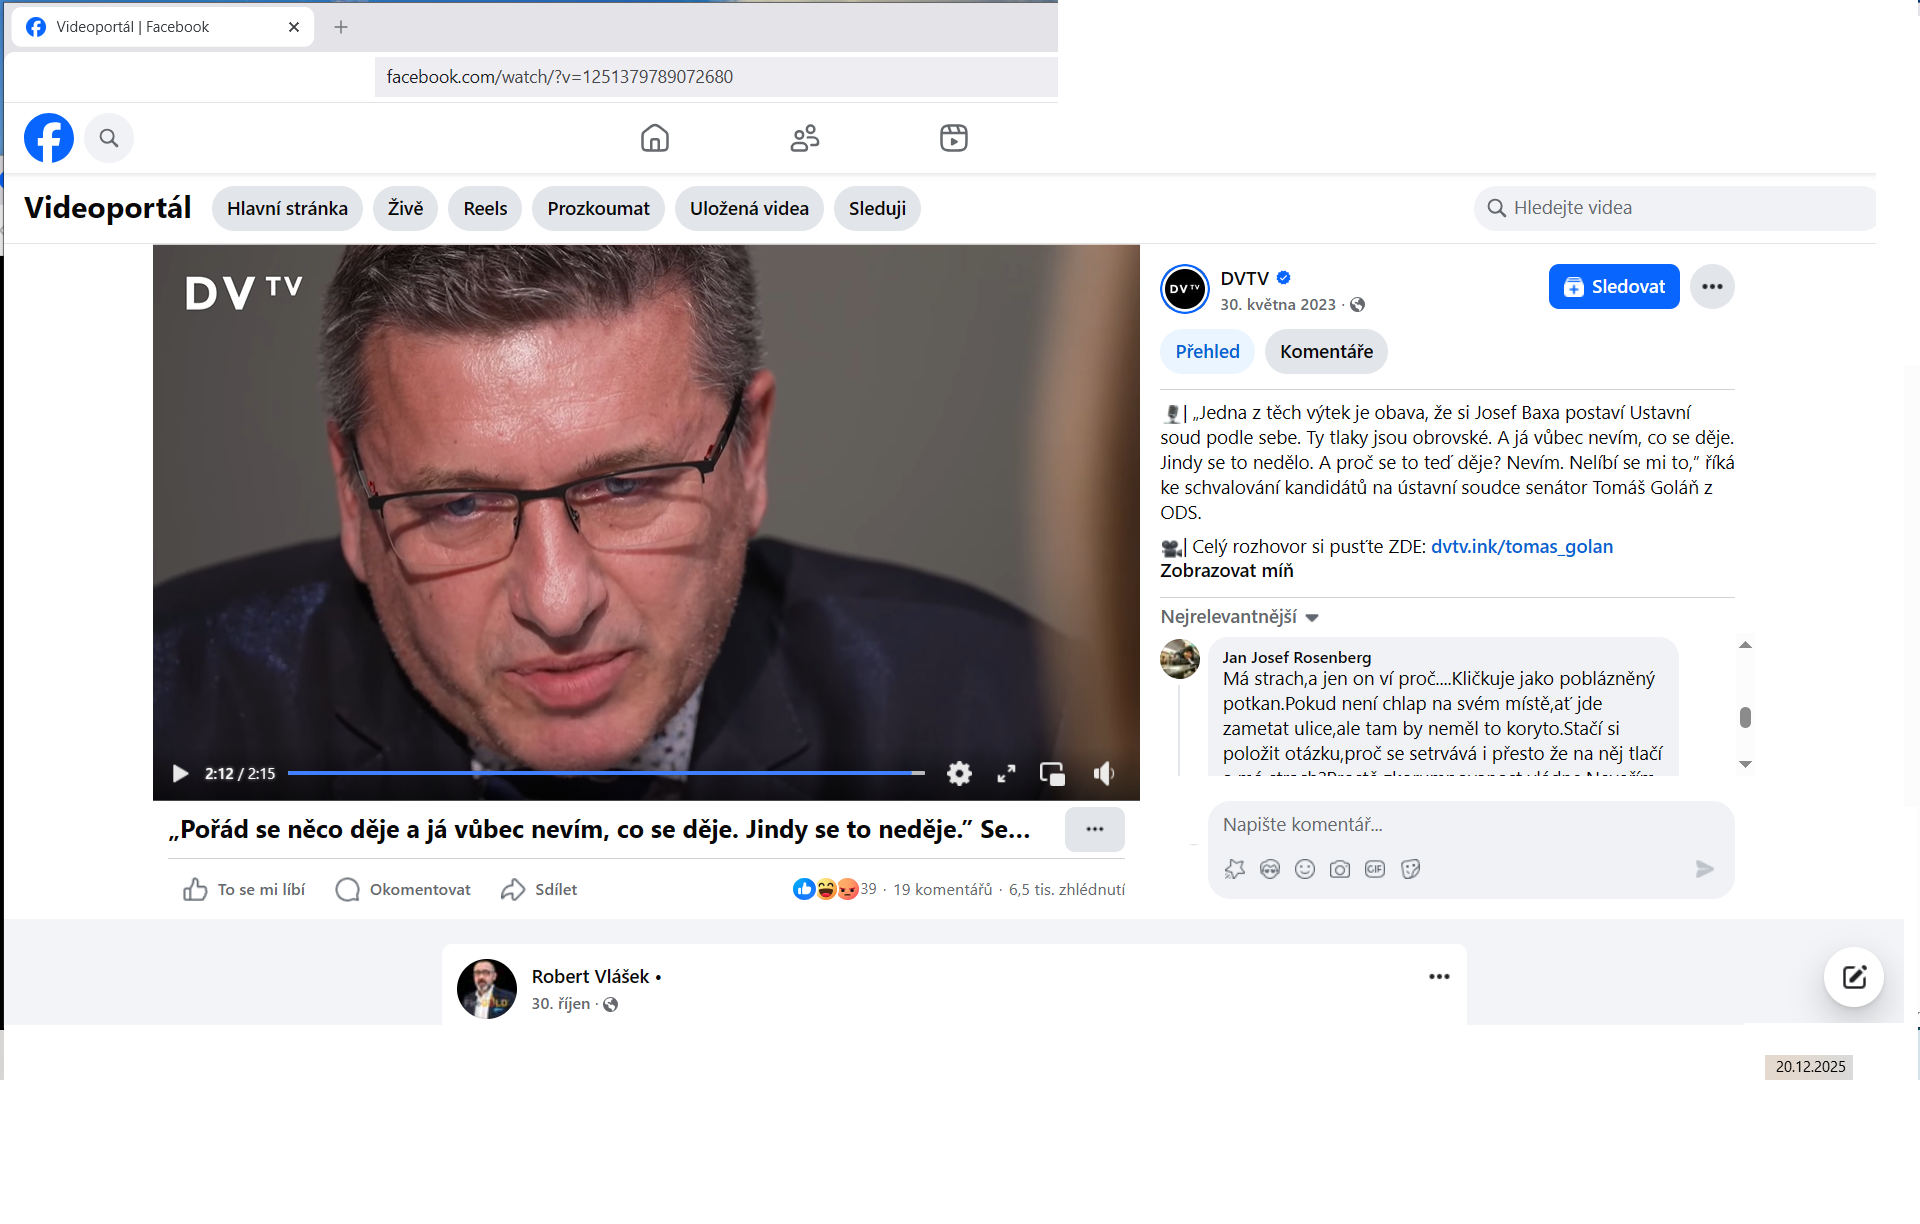This screenshot has height=1224, width=1920.
Task: Seek on the video progress bar
Action: (x=606, y=773)
